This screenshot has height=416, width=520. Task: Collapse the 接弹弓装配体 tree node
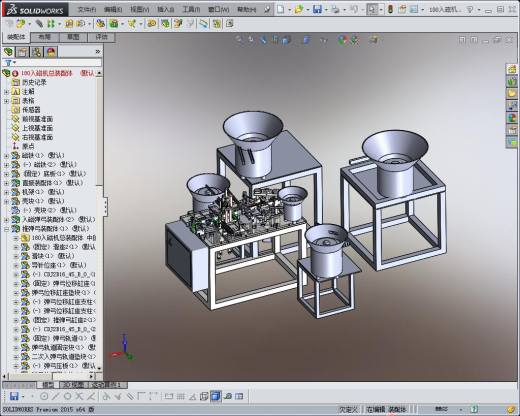tap(6, 229)
